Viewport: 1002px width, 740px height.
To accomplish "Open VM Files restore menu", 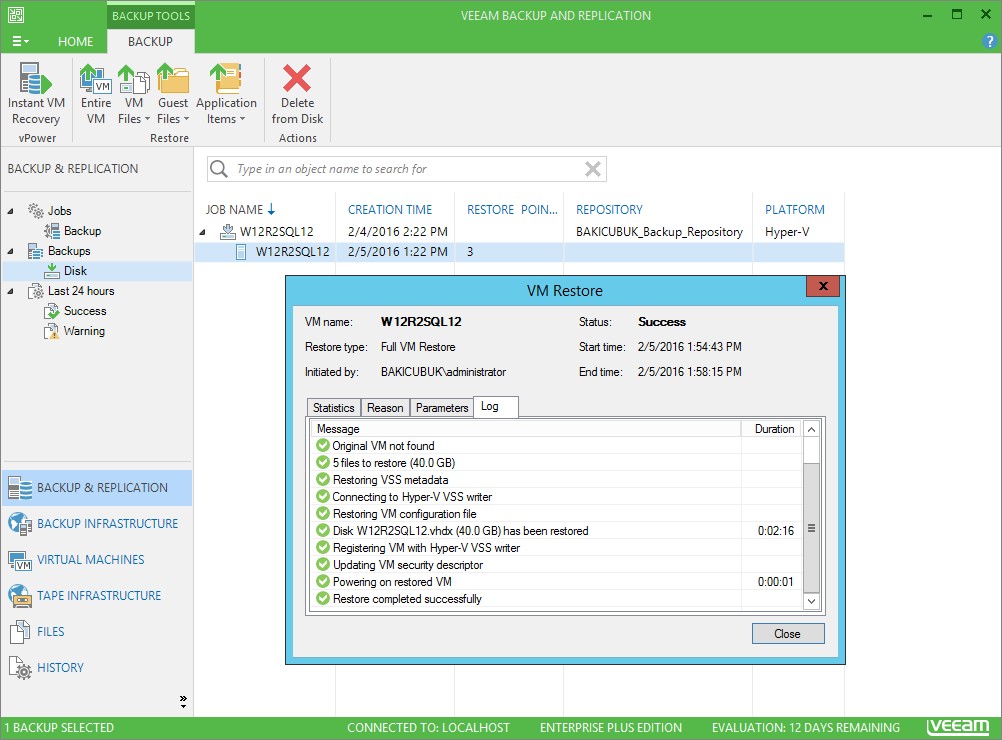I will [134, 93].
